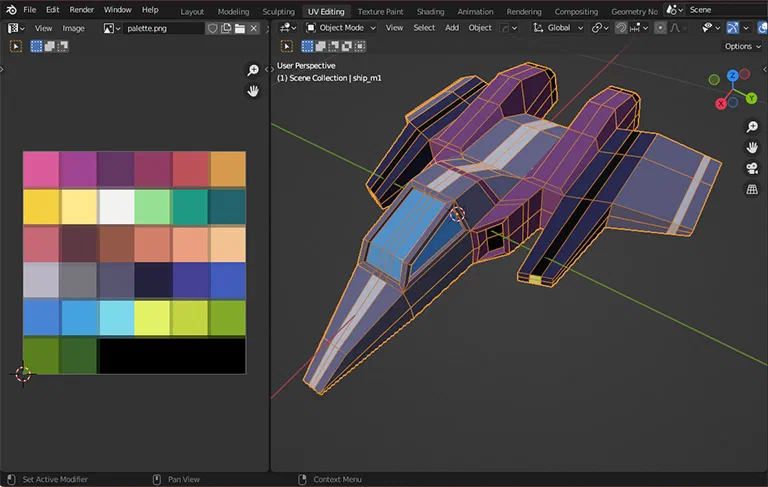The width and height of the screenshot is (768, 487).
Task: Open the image editor type selector
Action: (x=16, y=28)
